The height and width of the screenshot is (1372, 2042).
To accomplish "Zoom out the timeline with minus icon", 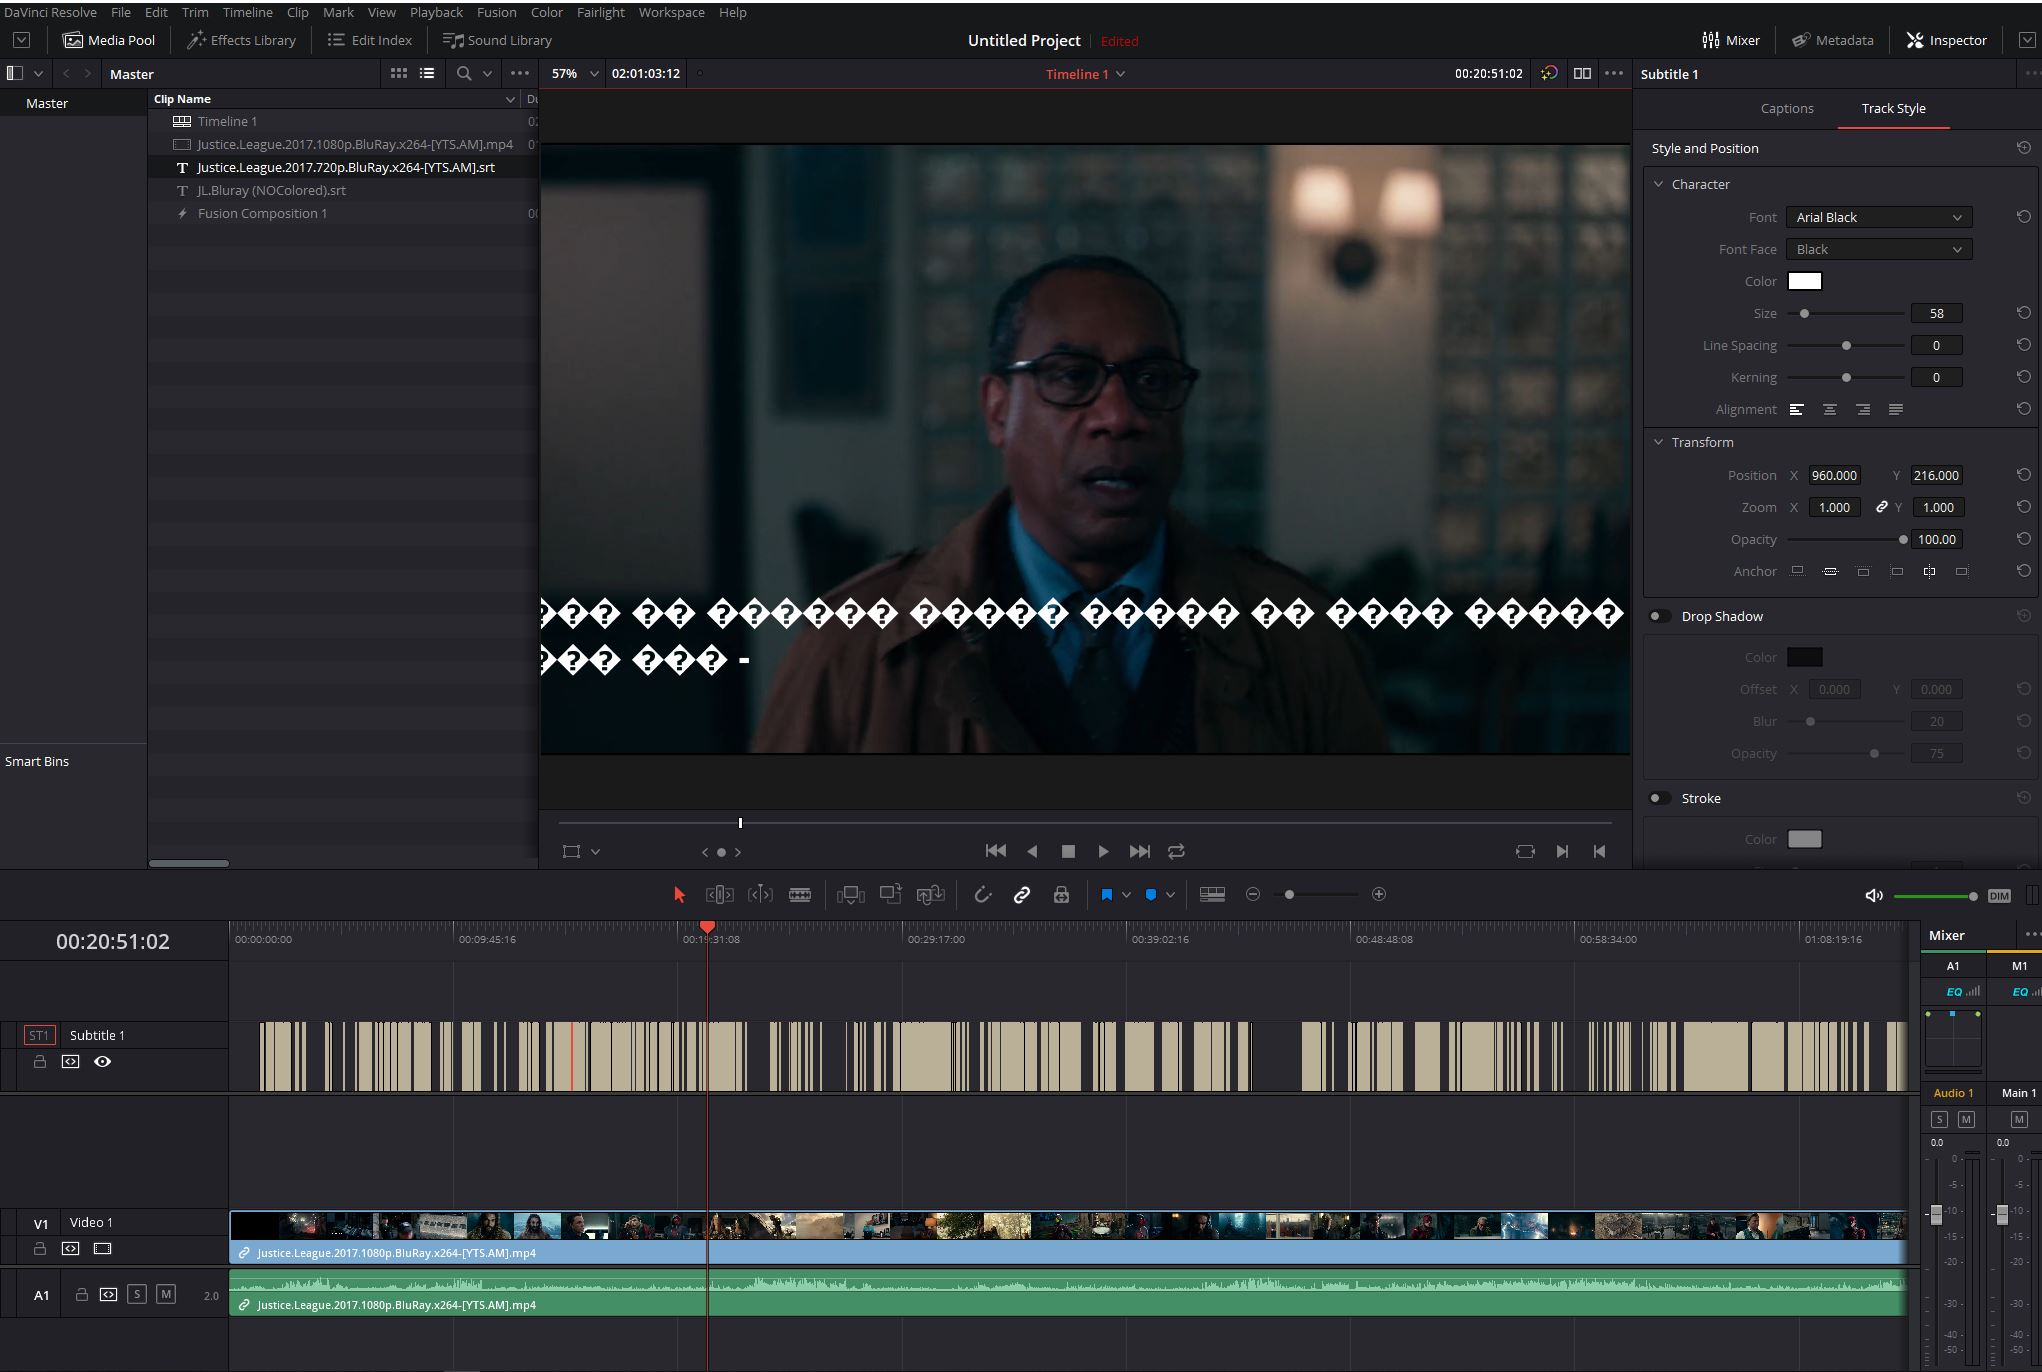I will pos(1253,894).
